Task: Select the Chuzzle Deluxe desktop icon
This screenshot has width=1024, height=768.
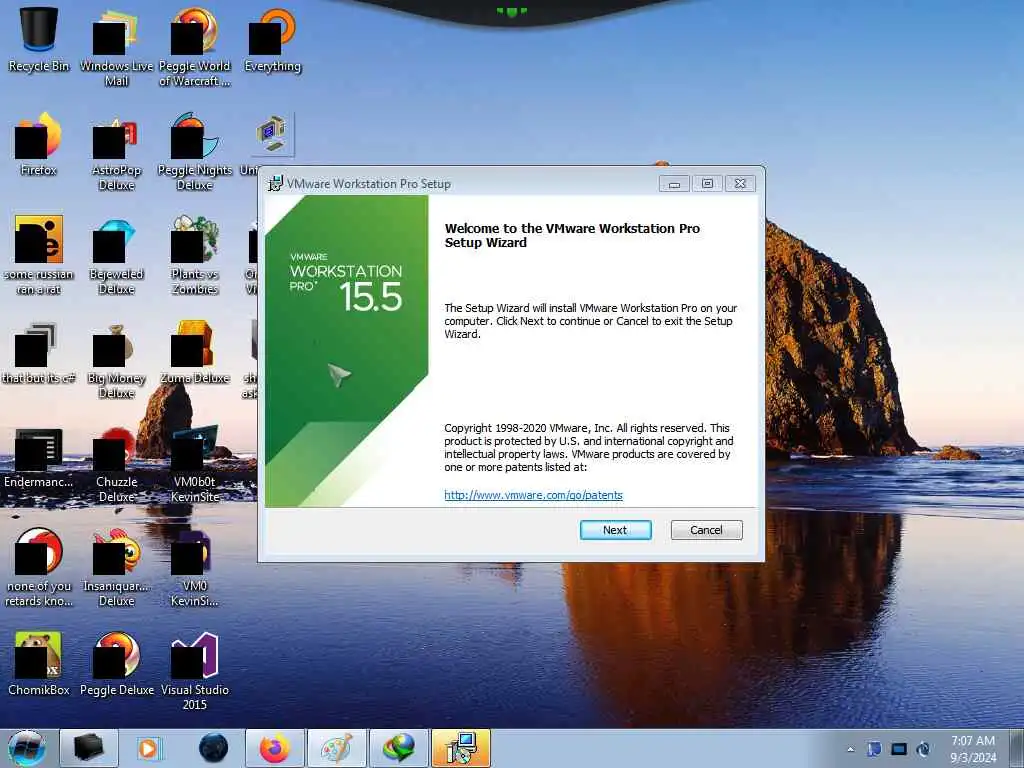Action: click(116, 464)
